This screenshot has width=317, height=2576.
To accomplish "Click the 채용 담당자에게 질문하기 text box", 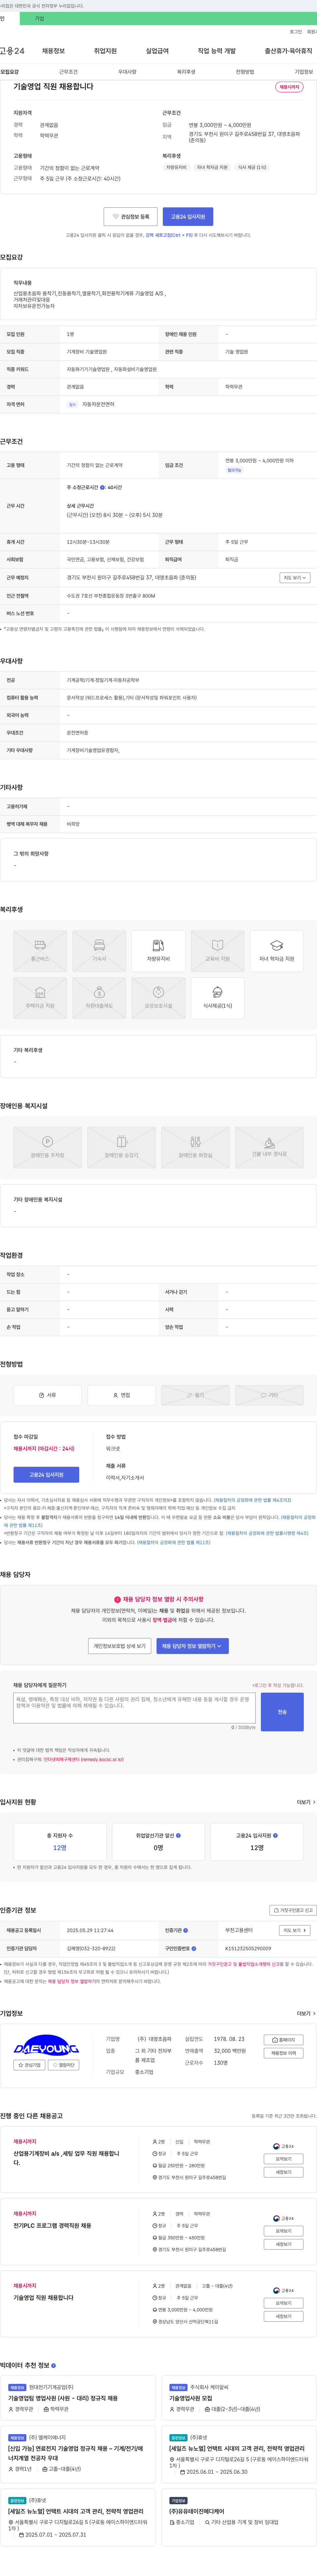I will (134, 1708).
